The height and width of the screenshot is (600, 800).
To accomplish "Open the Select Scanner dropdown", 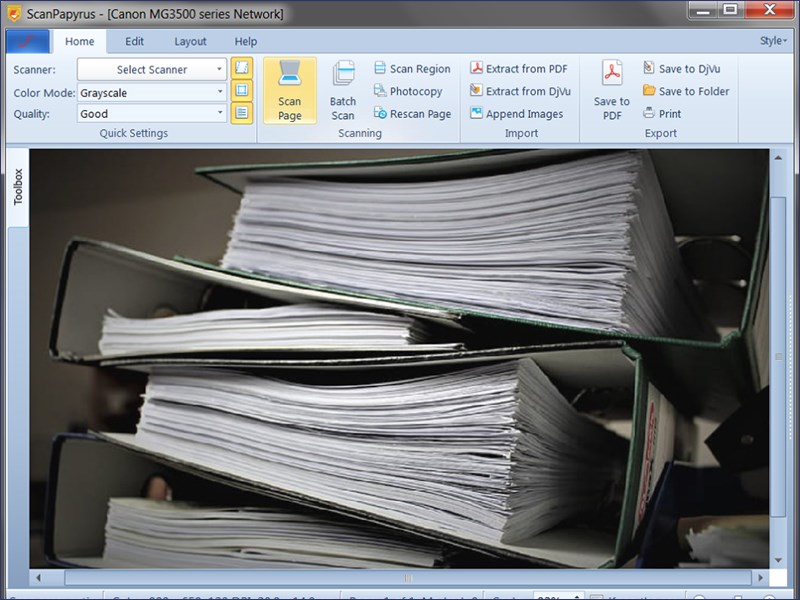I will tap(150, 68).
